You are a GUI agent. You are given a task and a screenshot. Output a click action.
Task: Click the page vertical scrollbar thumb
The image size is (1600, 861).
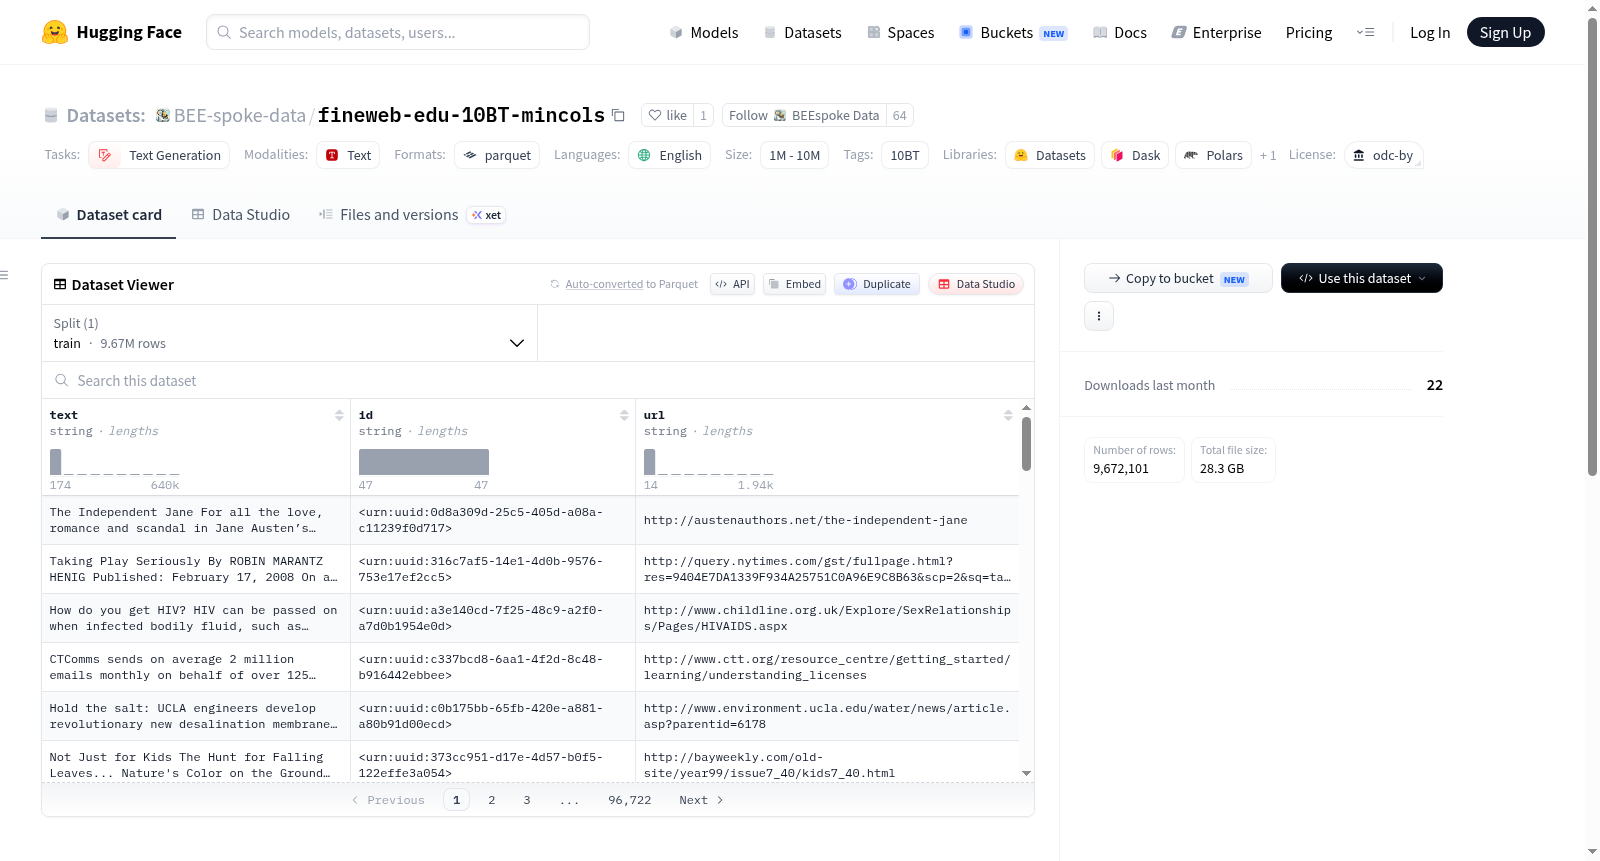coord(1592,246)
